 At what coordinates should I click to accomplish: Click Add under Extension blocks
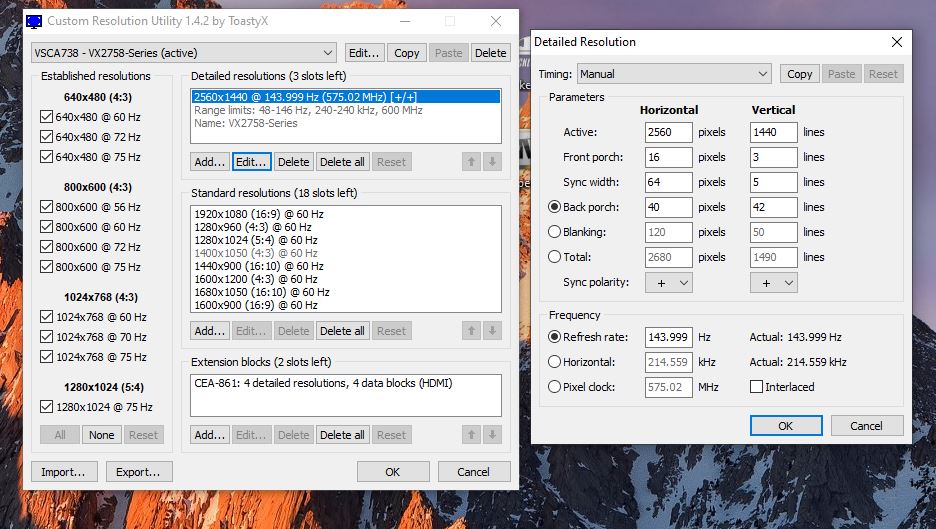point(210,435)
